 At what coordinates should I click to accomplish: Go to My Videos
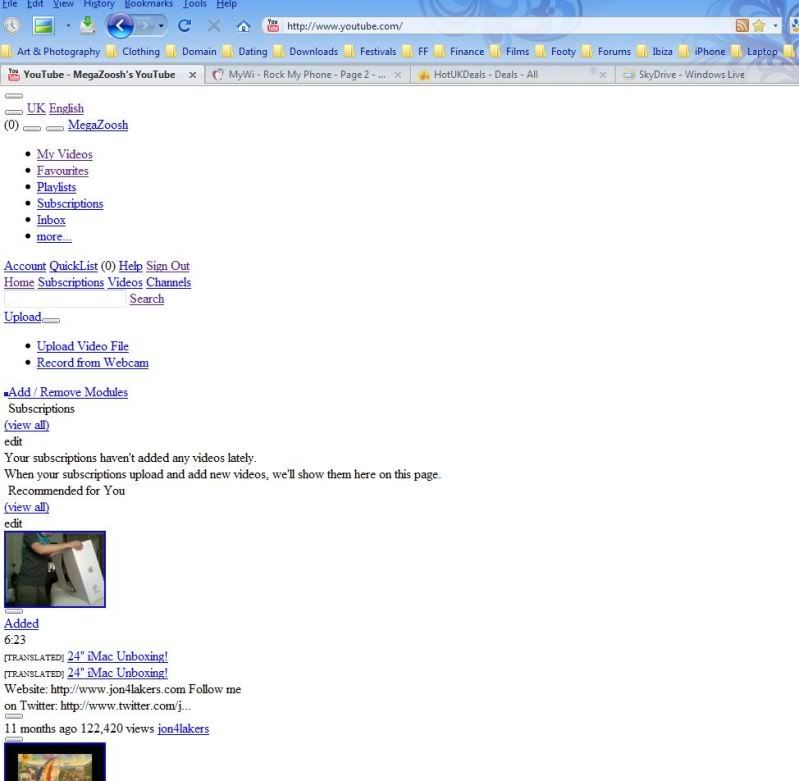(65, 154)
